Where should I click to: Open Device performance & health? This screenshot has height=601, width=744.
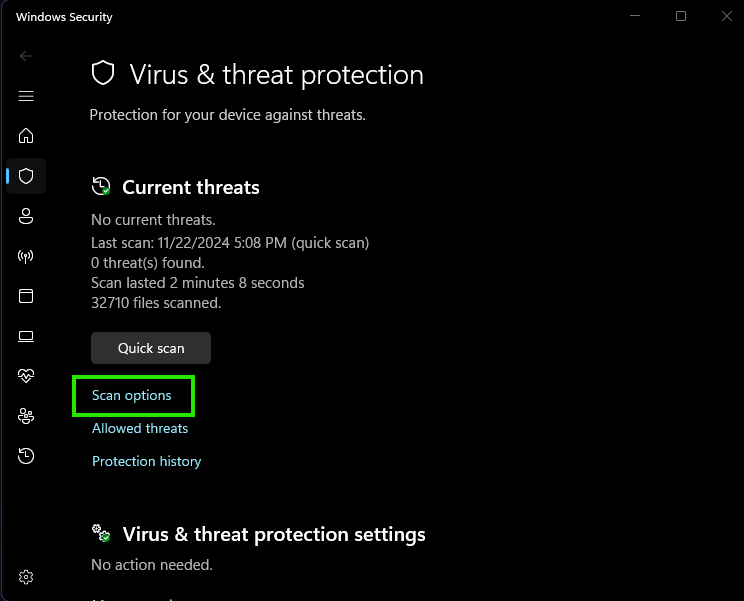coord(26,376)
